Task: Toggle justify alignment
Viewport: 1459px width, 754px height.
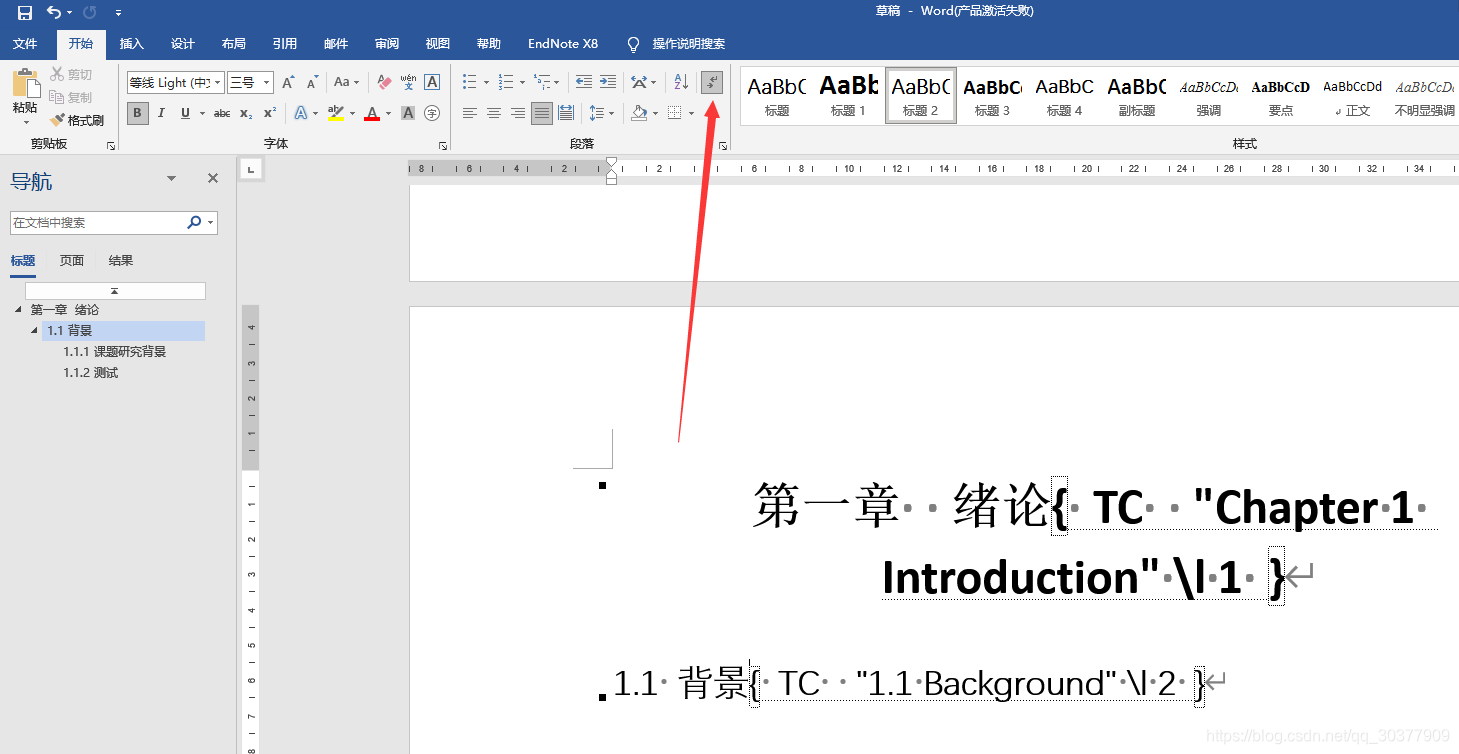Action: pos(541,113)
